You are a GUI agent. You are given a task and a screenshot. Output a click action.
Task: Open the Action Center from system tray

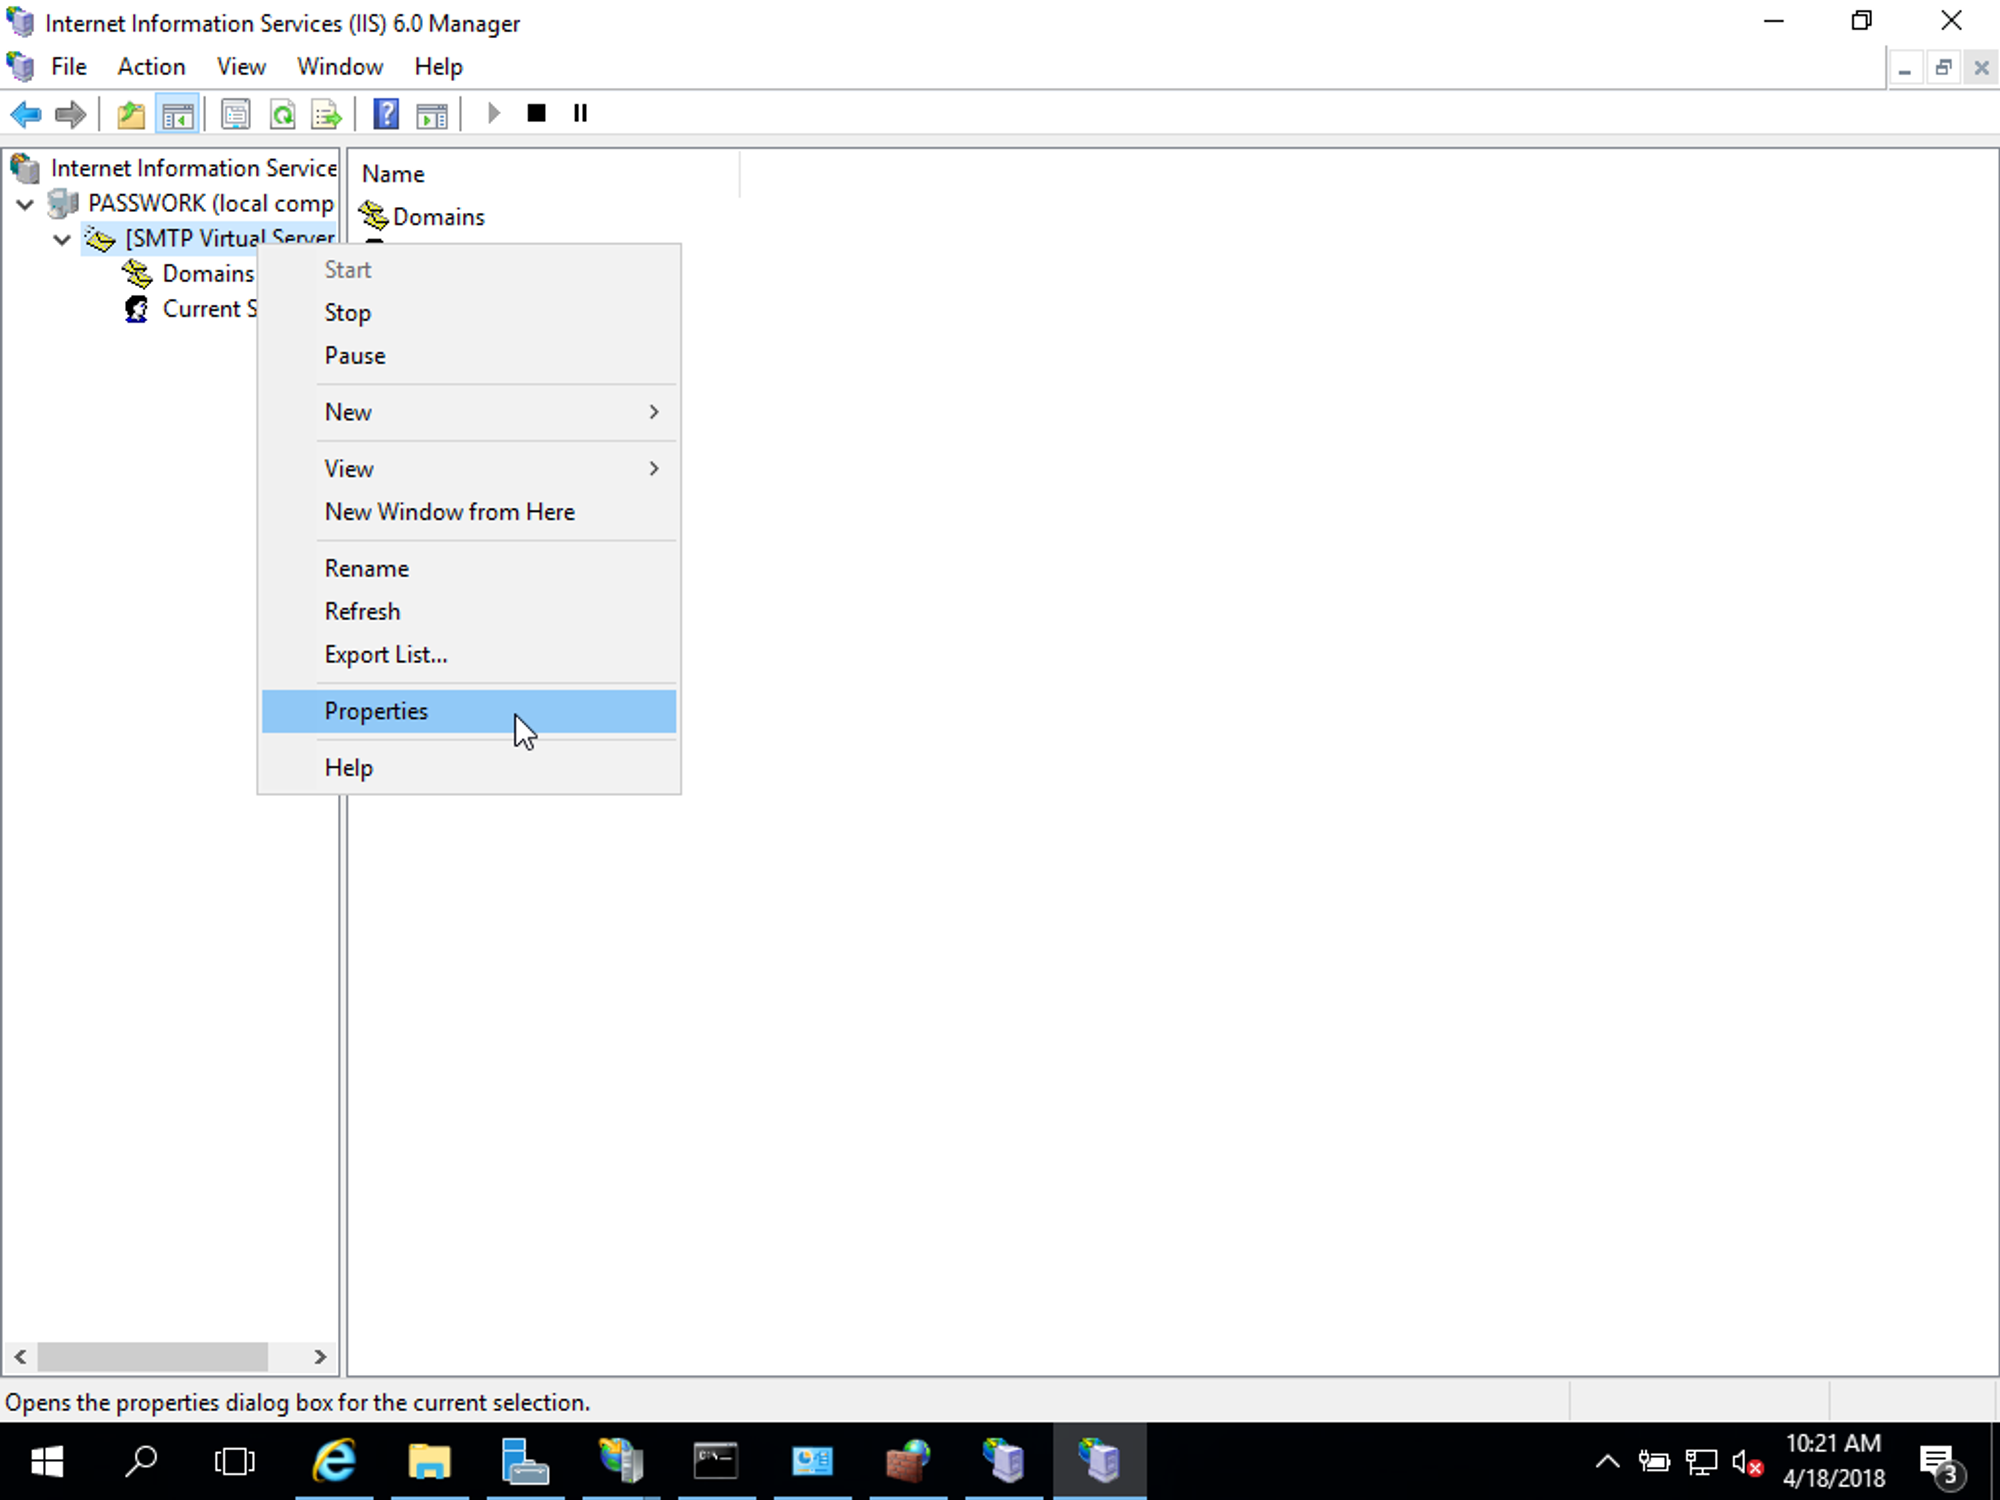(x=1938, y=1460)
